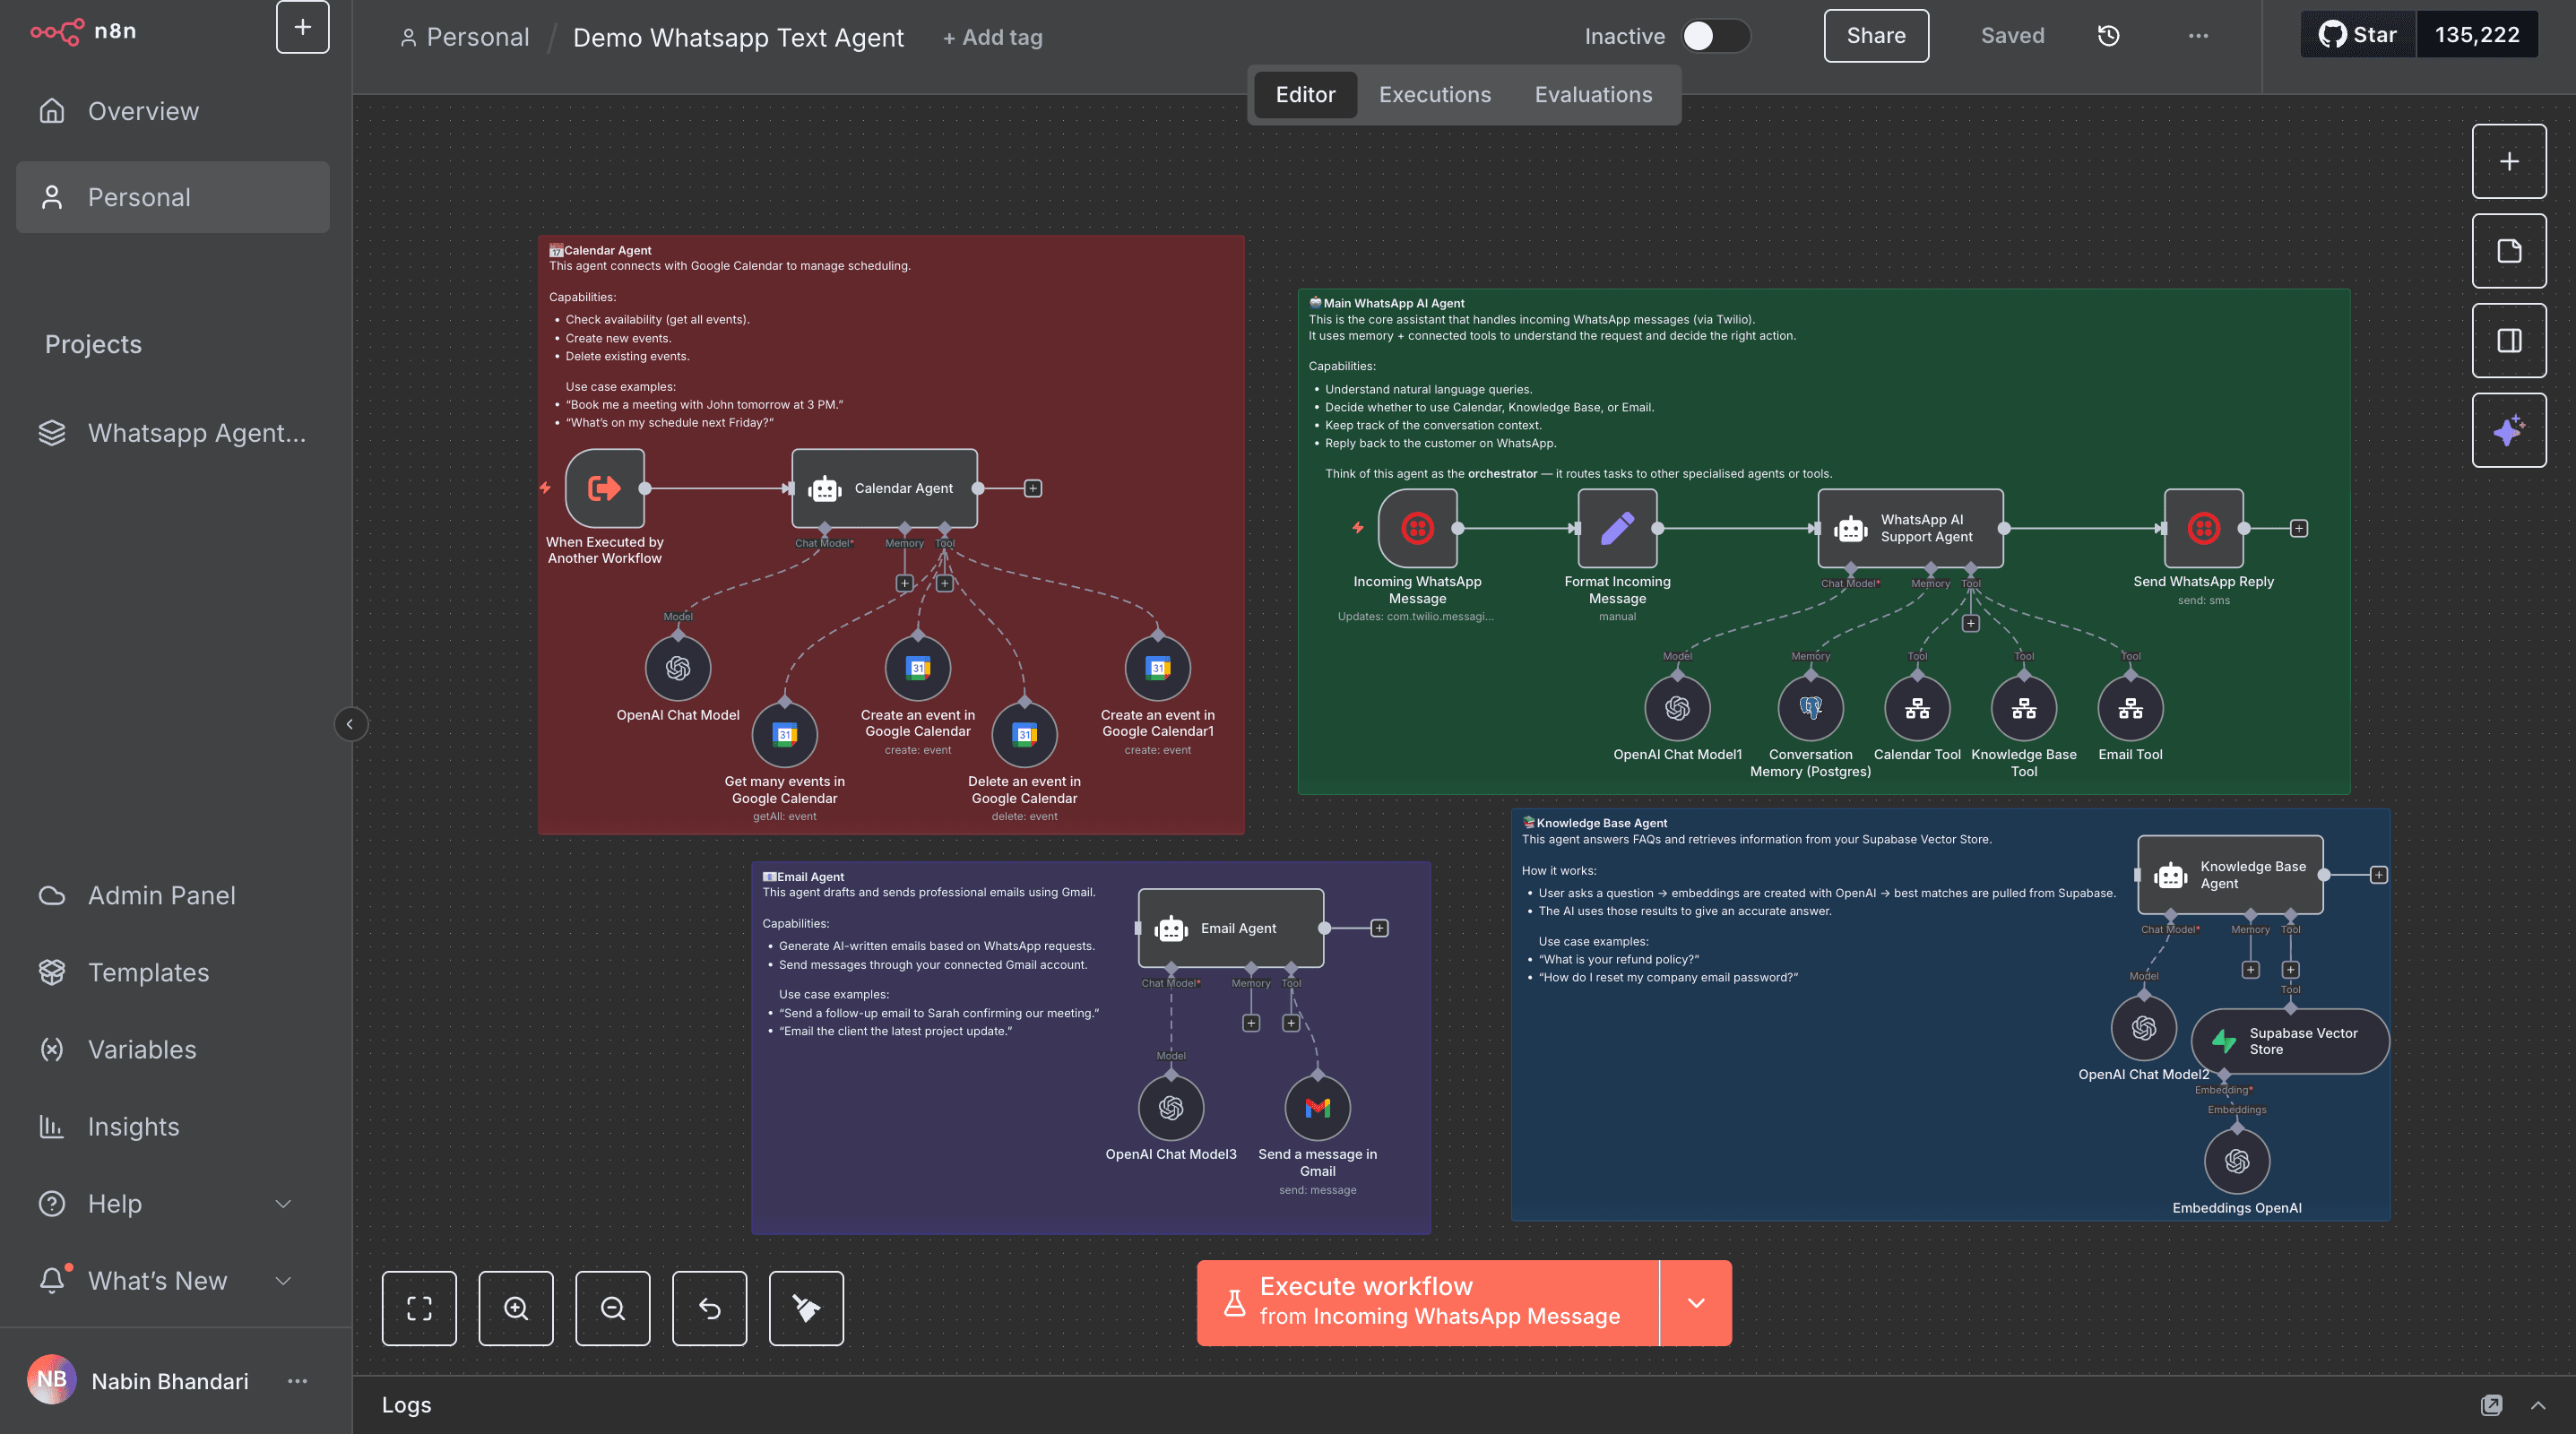Reset canvas zoom

(709, 1308)
